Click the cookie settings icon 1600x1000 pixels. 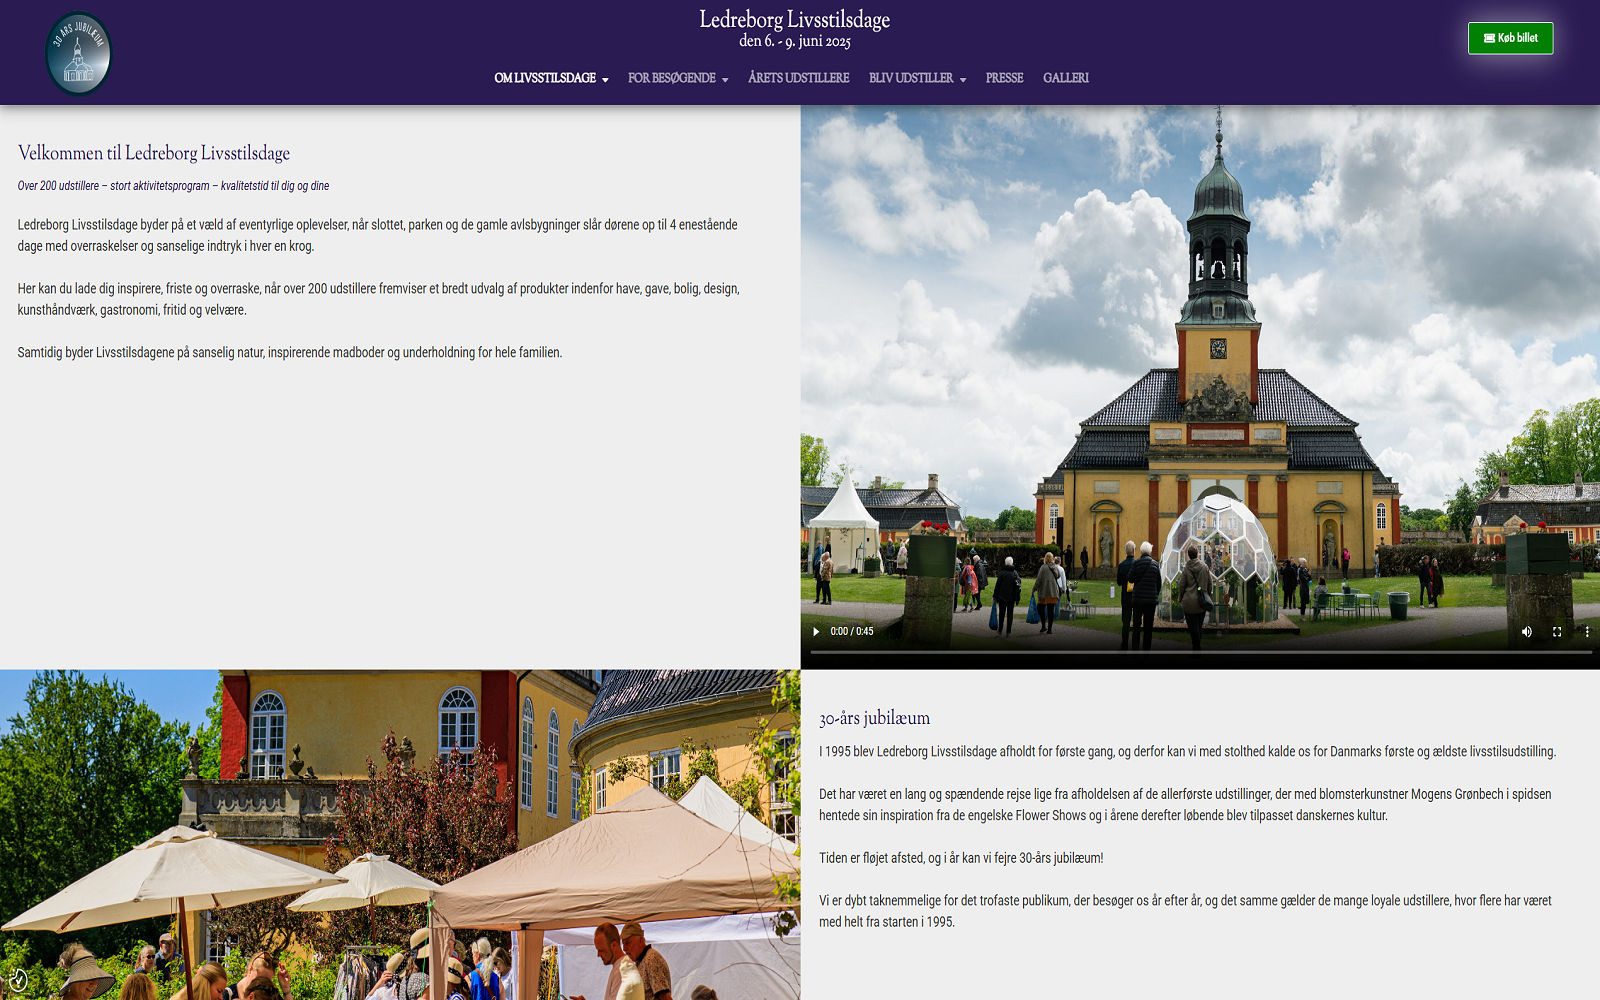pos(17,980)
